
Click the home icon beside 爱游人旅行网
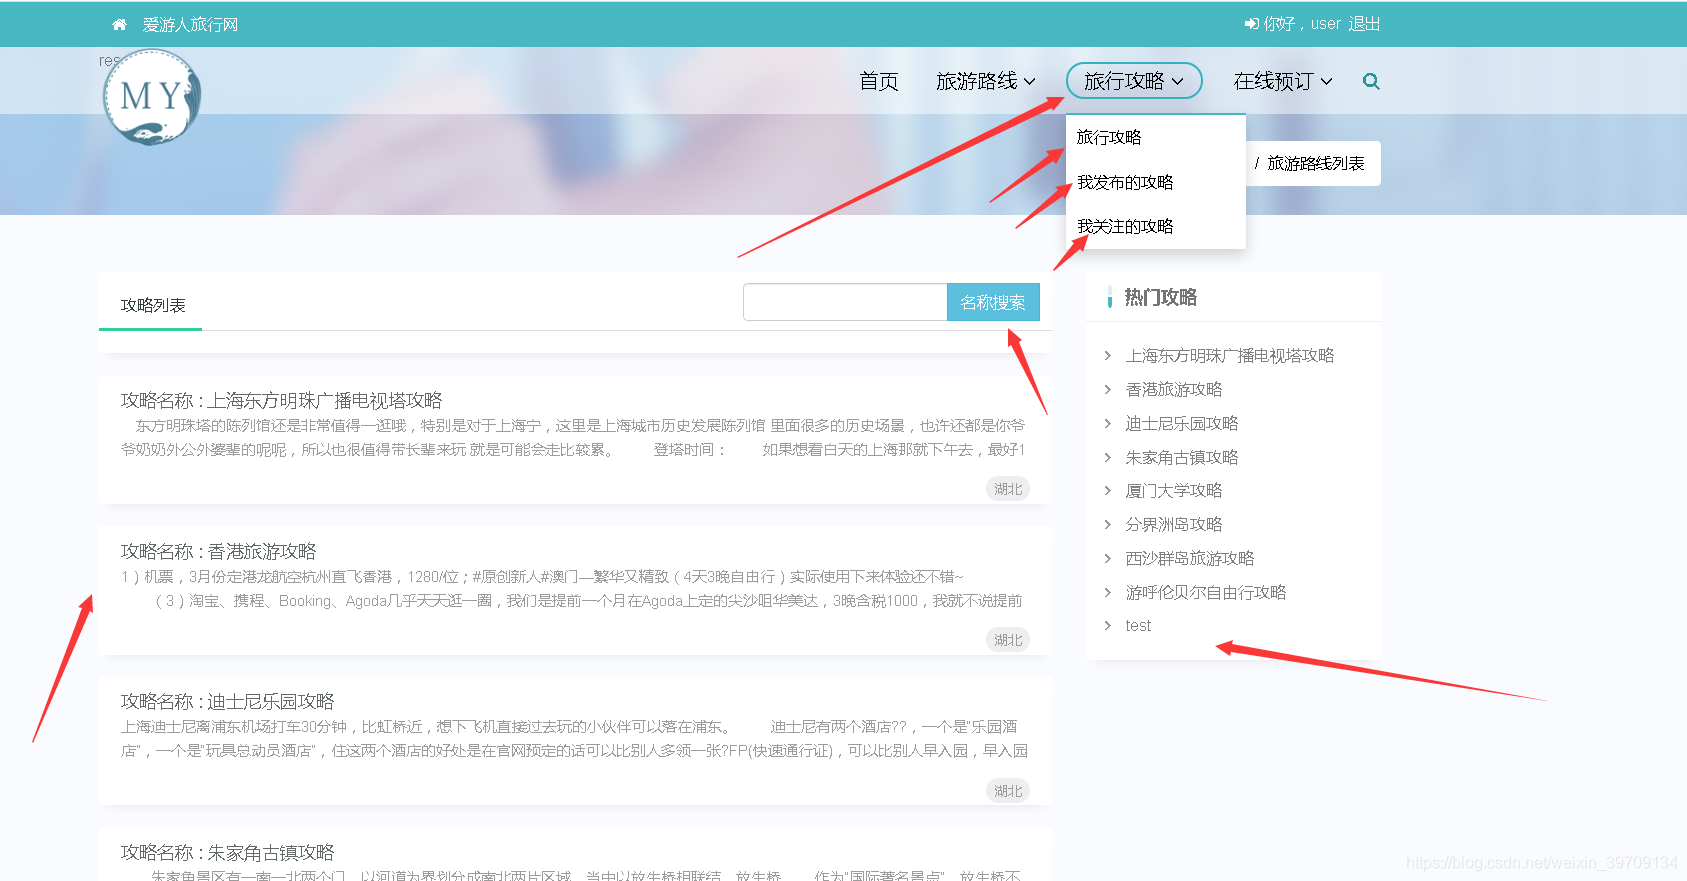pos(120,25)
